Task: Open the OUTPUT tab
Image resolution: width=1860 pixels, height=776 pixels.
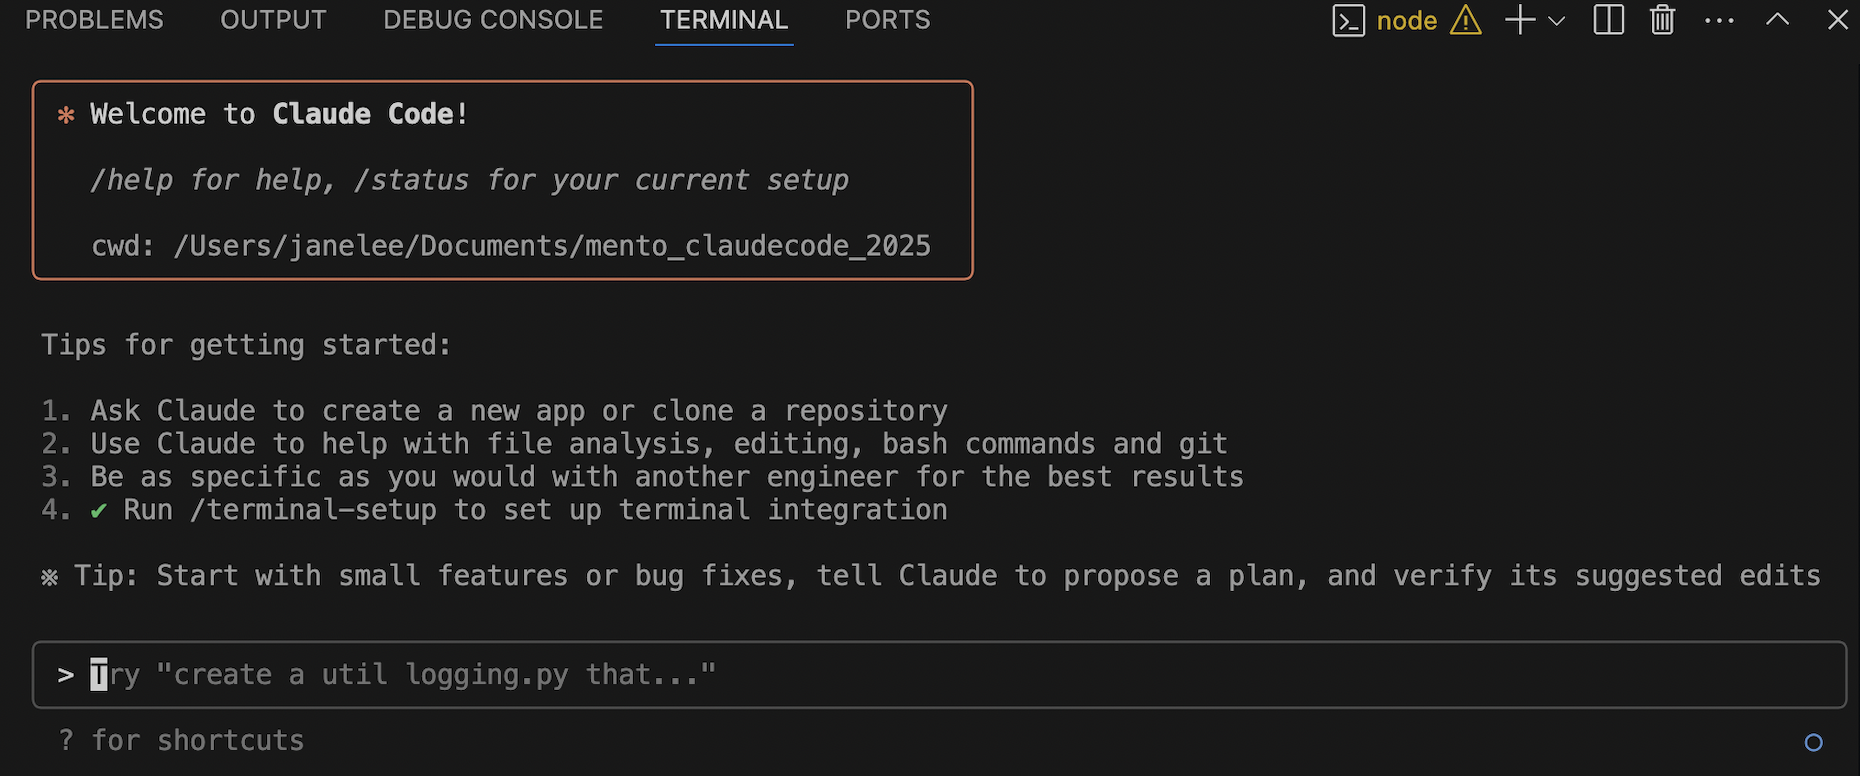Action: pos(273,20)
